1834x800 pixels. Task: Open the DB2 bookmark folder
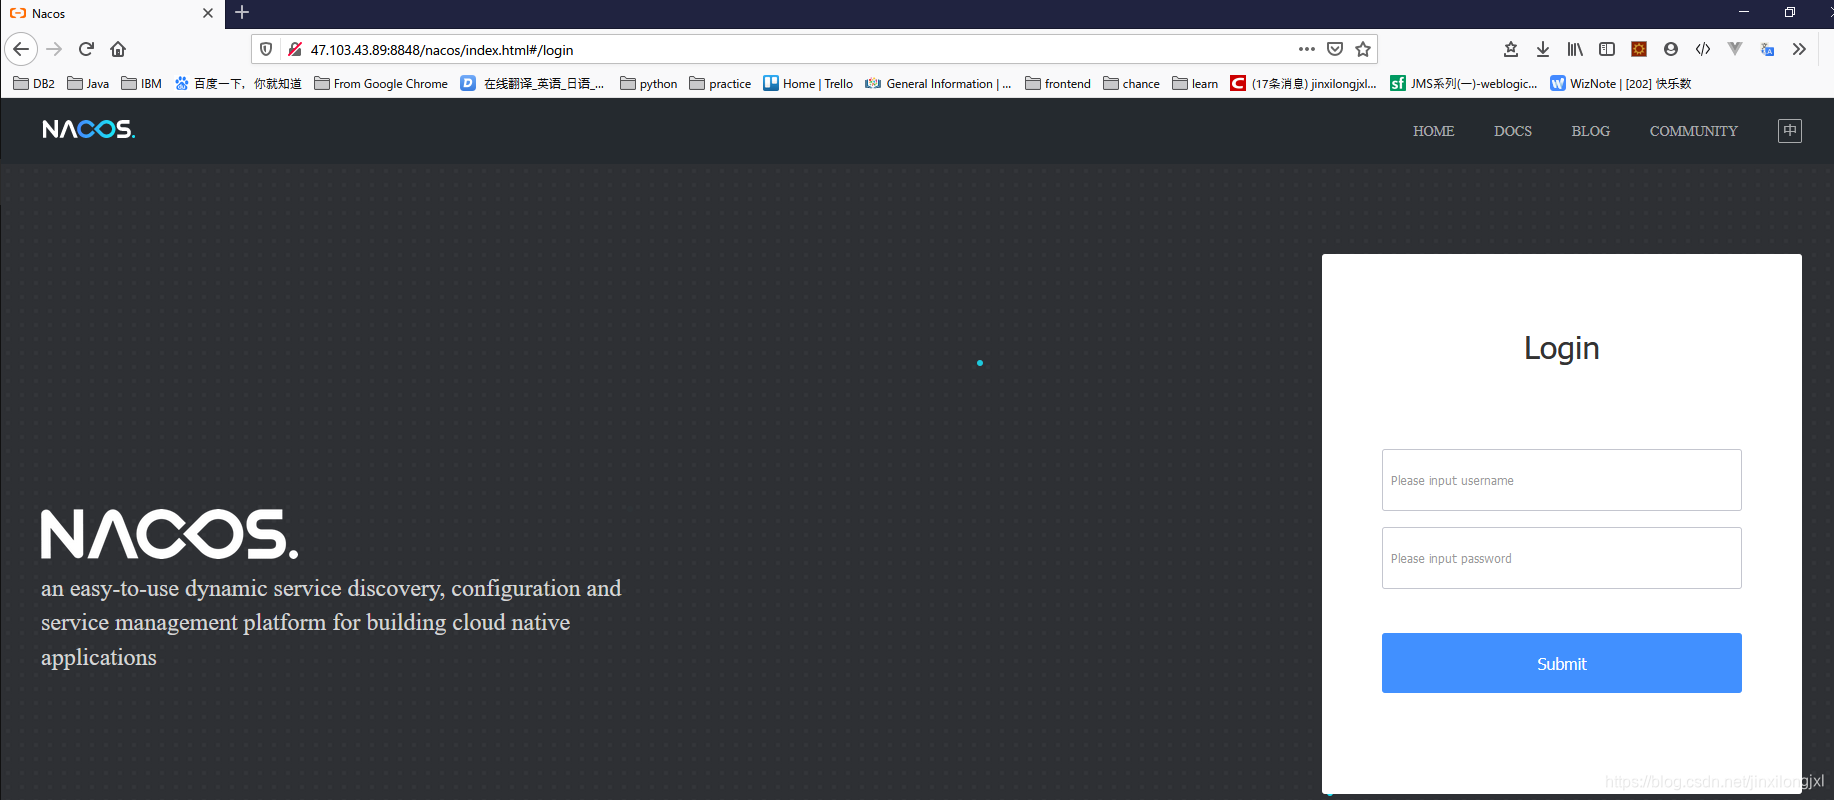34,84
